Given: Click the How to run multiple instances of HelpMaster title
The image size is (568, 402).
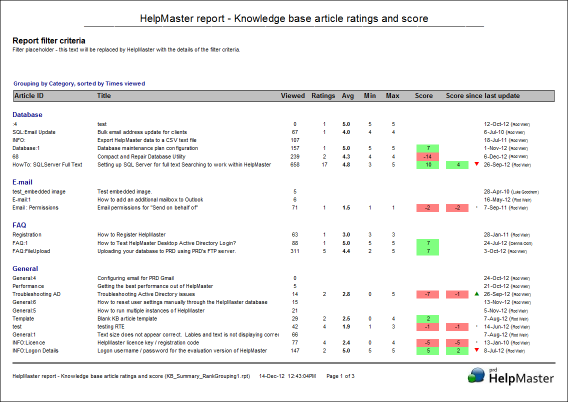Looking at the screenshot, I should [151, 311].
